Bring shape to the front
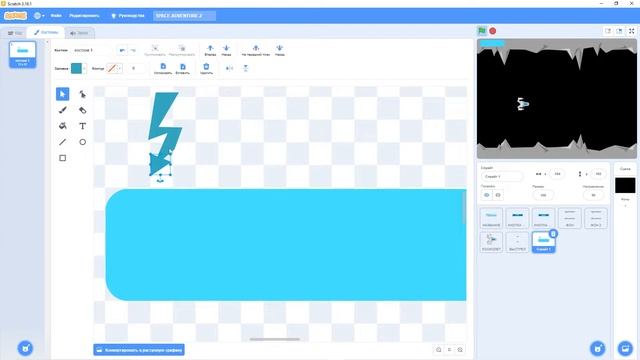This screenshot has height=360, width=640. (x=256, y=51)
